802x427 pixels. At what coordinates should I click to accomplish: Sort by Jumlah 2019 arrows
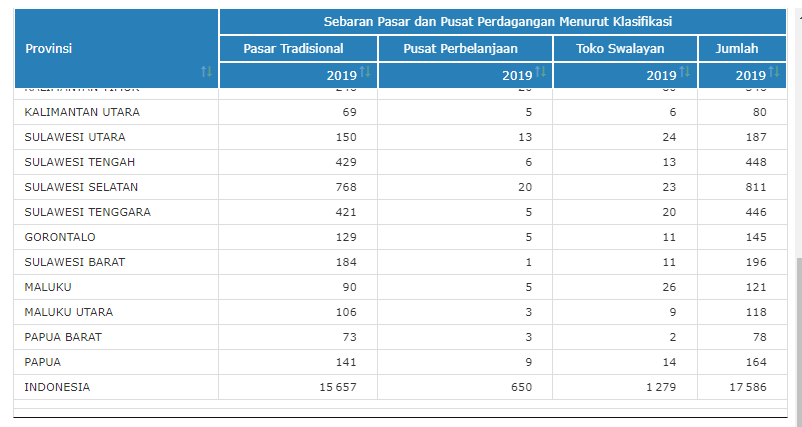click(x=774, y=72)
